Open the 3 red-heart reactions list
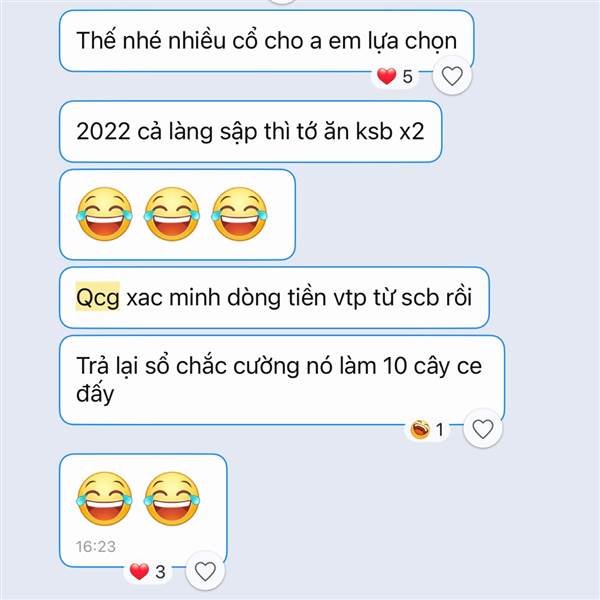 coord(148,572)
